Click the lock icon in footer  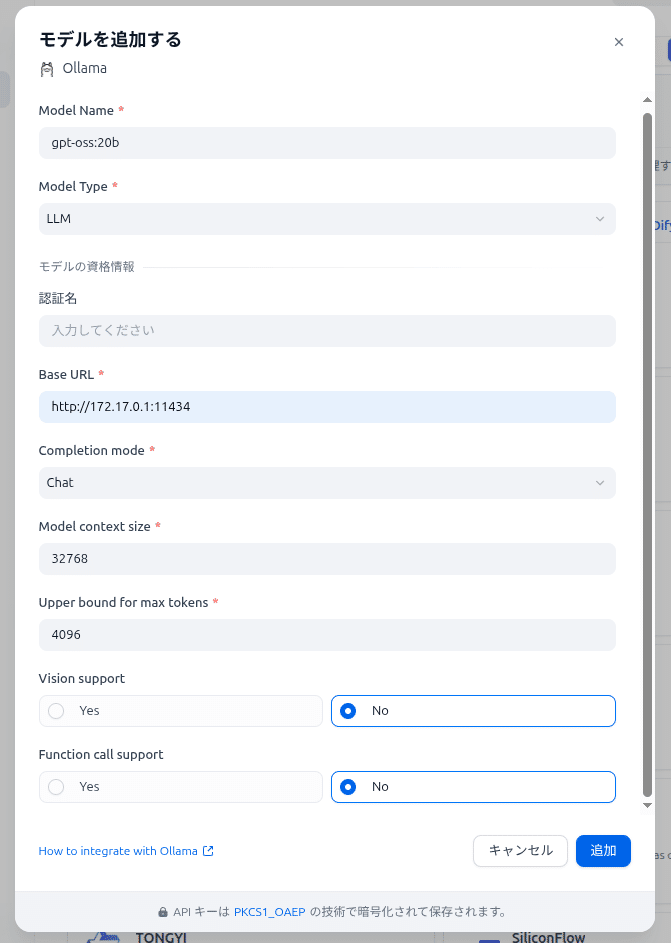[163, 912]
